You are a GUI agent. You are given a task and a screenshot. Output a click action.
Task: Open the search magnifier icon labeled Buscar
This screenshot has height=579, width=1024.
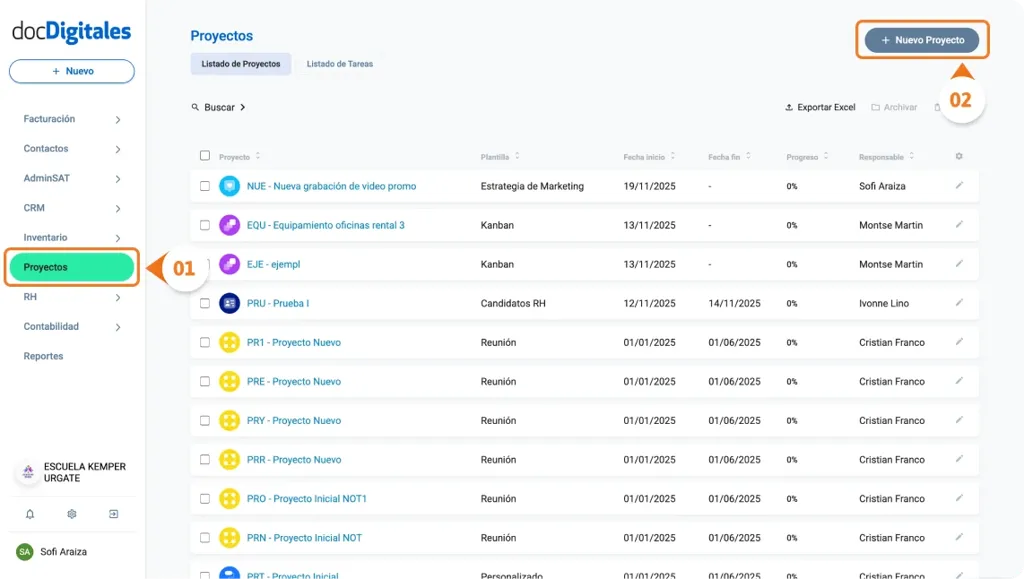click(195, 106)
